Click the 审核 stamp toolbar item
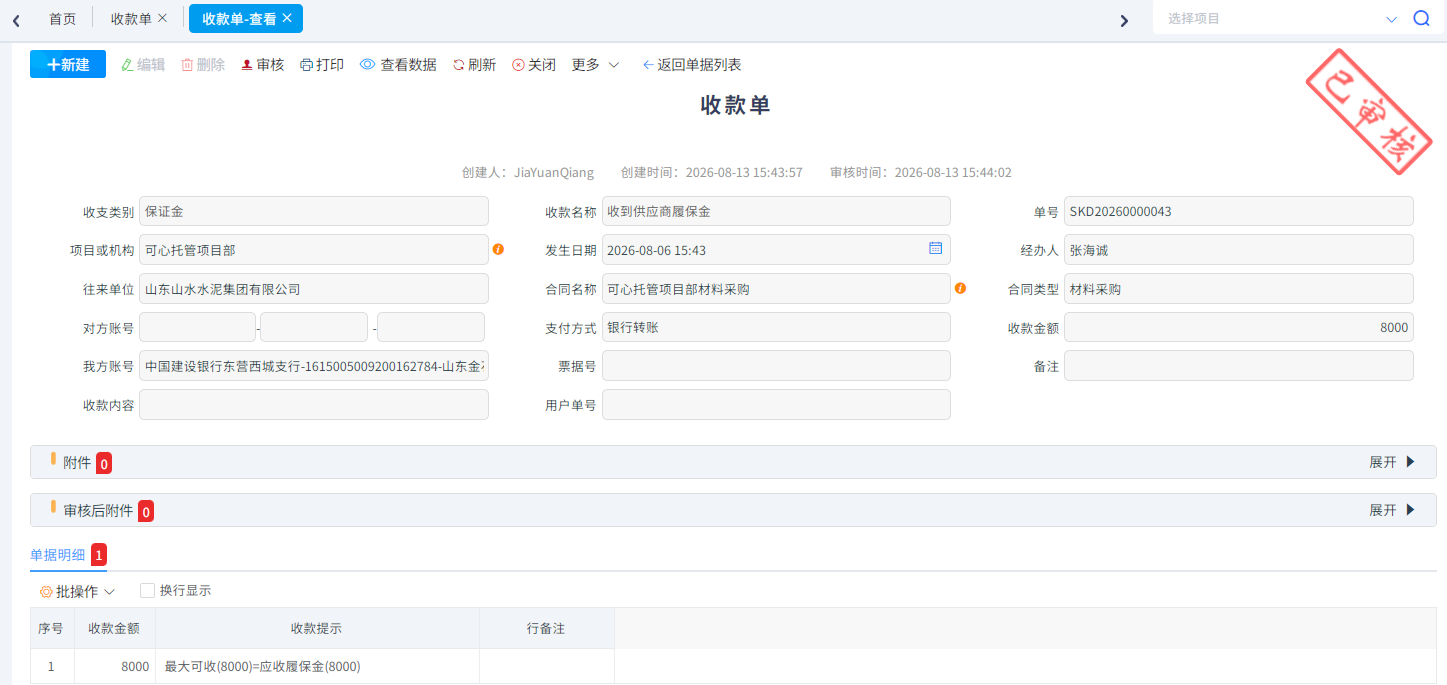This screenshot has width=1447, height=685. click(x=263, y=64)
